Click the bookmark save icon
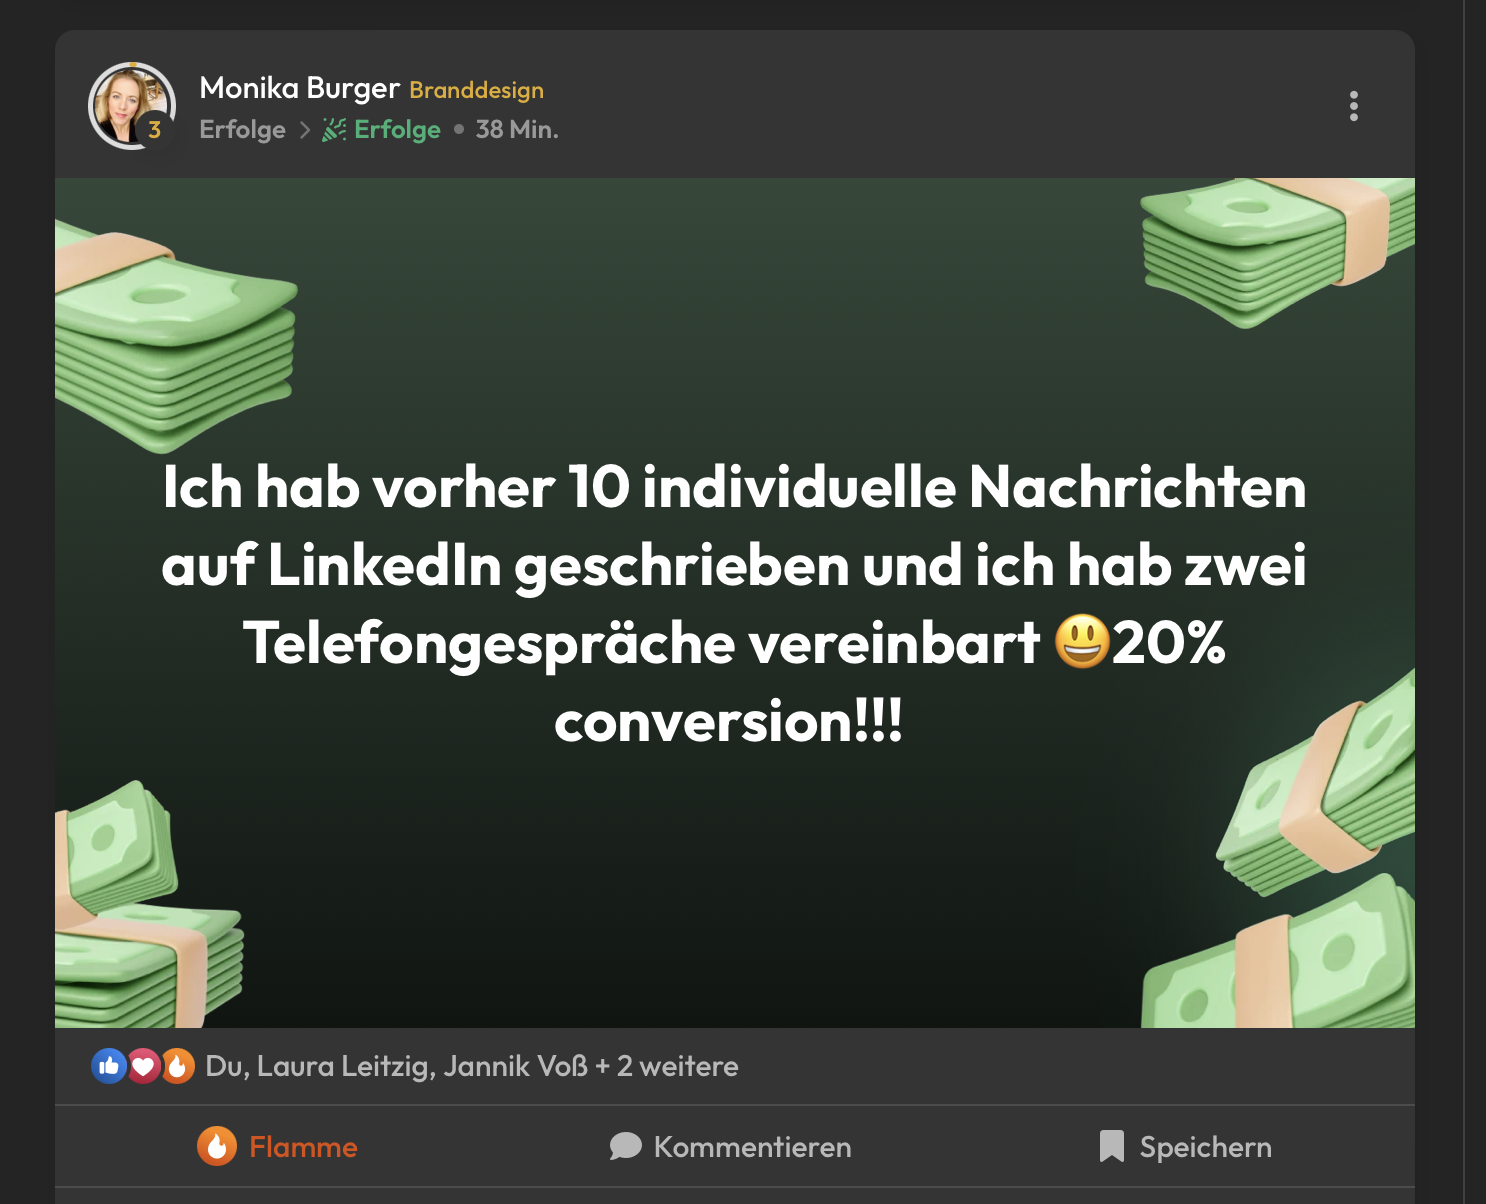 click(x=1112, y=1146)
